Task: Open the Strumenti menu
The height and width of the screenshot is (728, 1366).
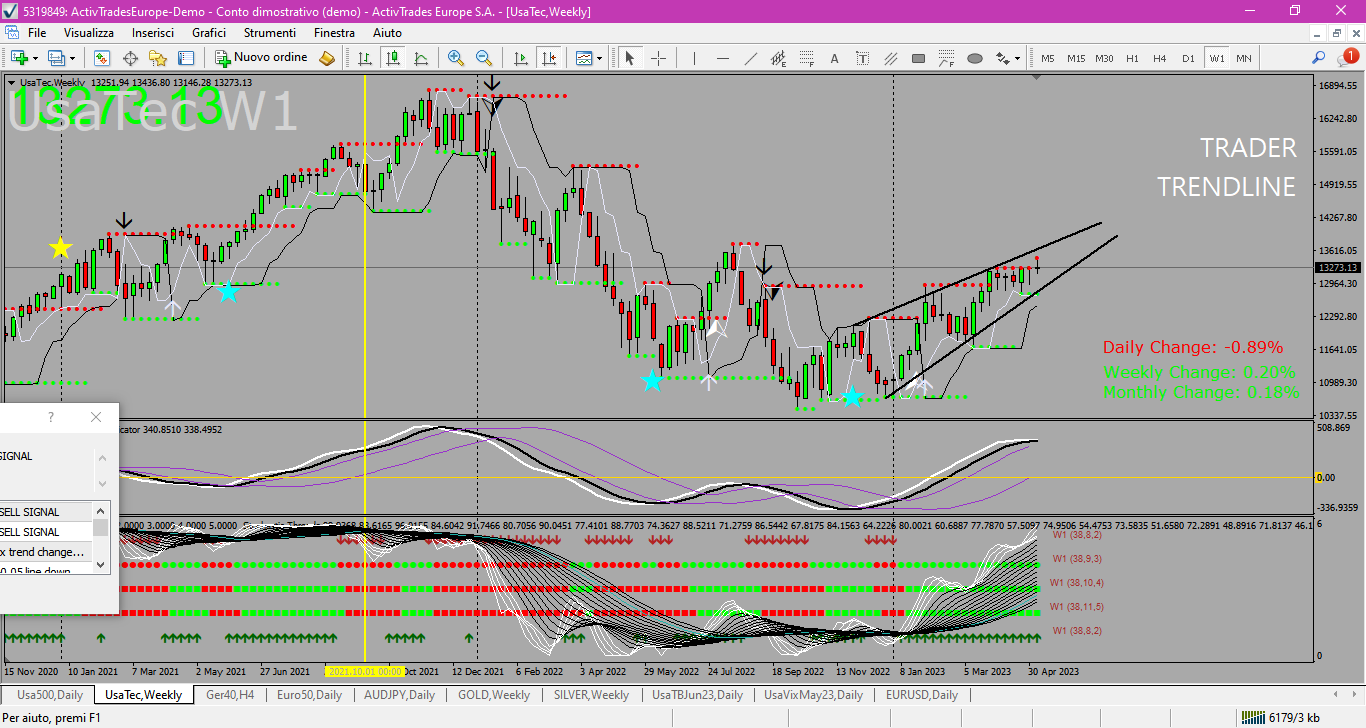Action: [269, 33]
